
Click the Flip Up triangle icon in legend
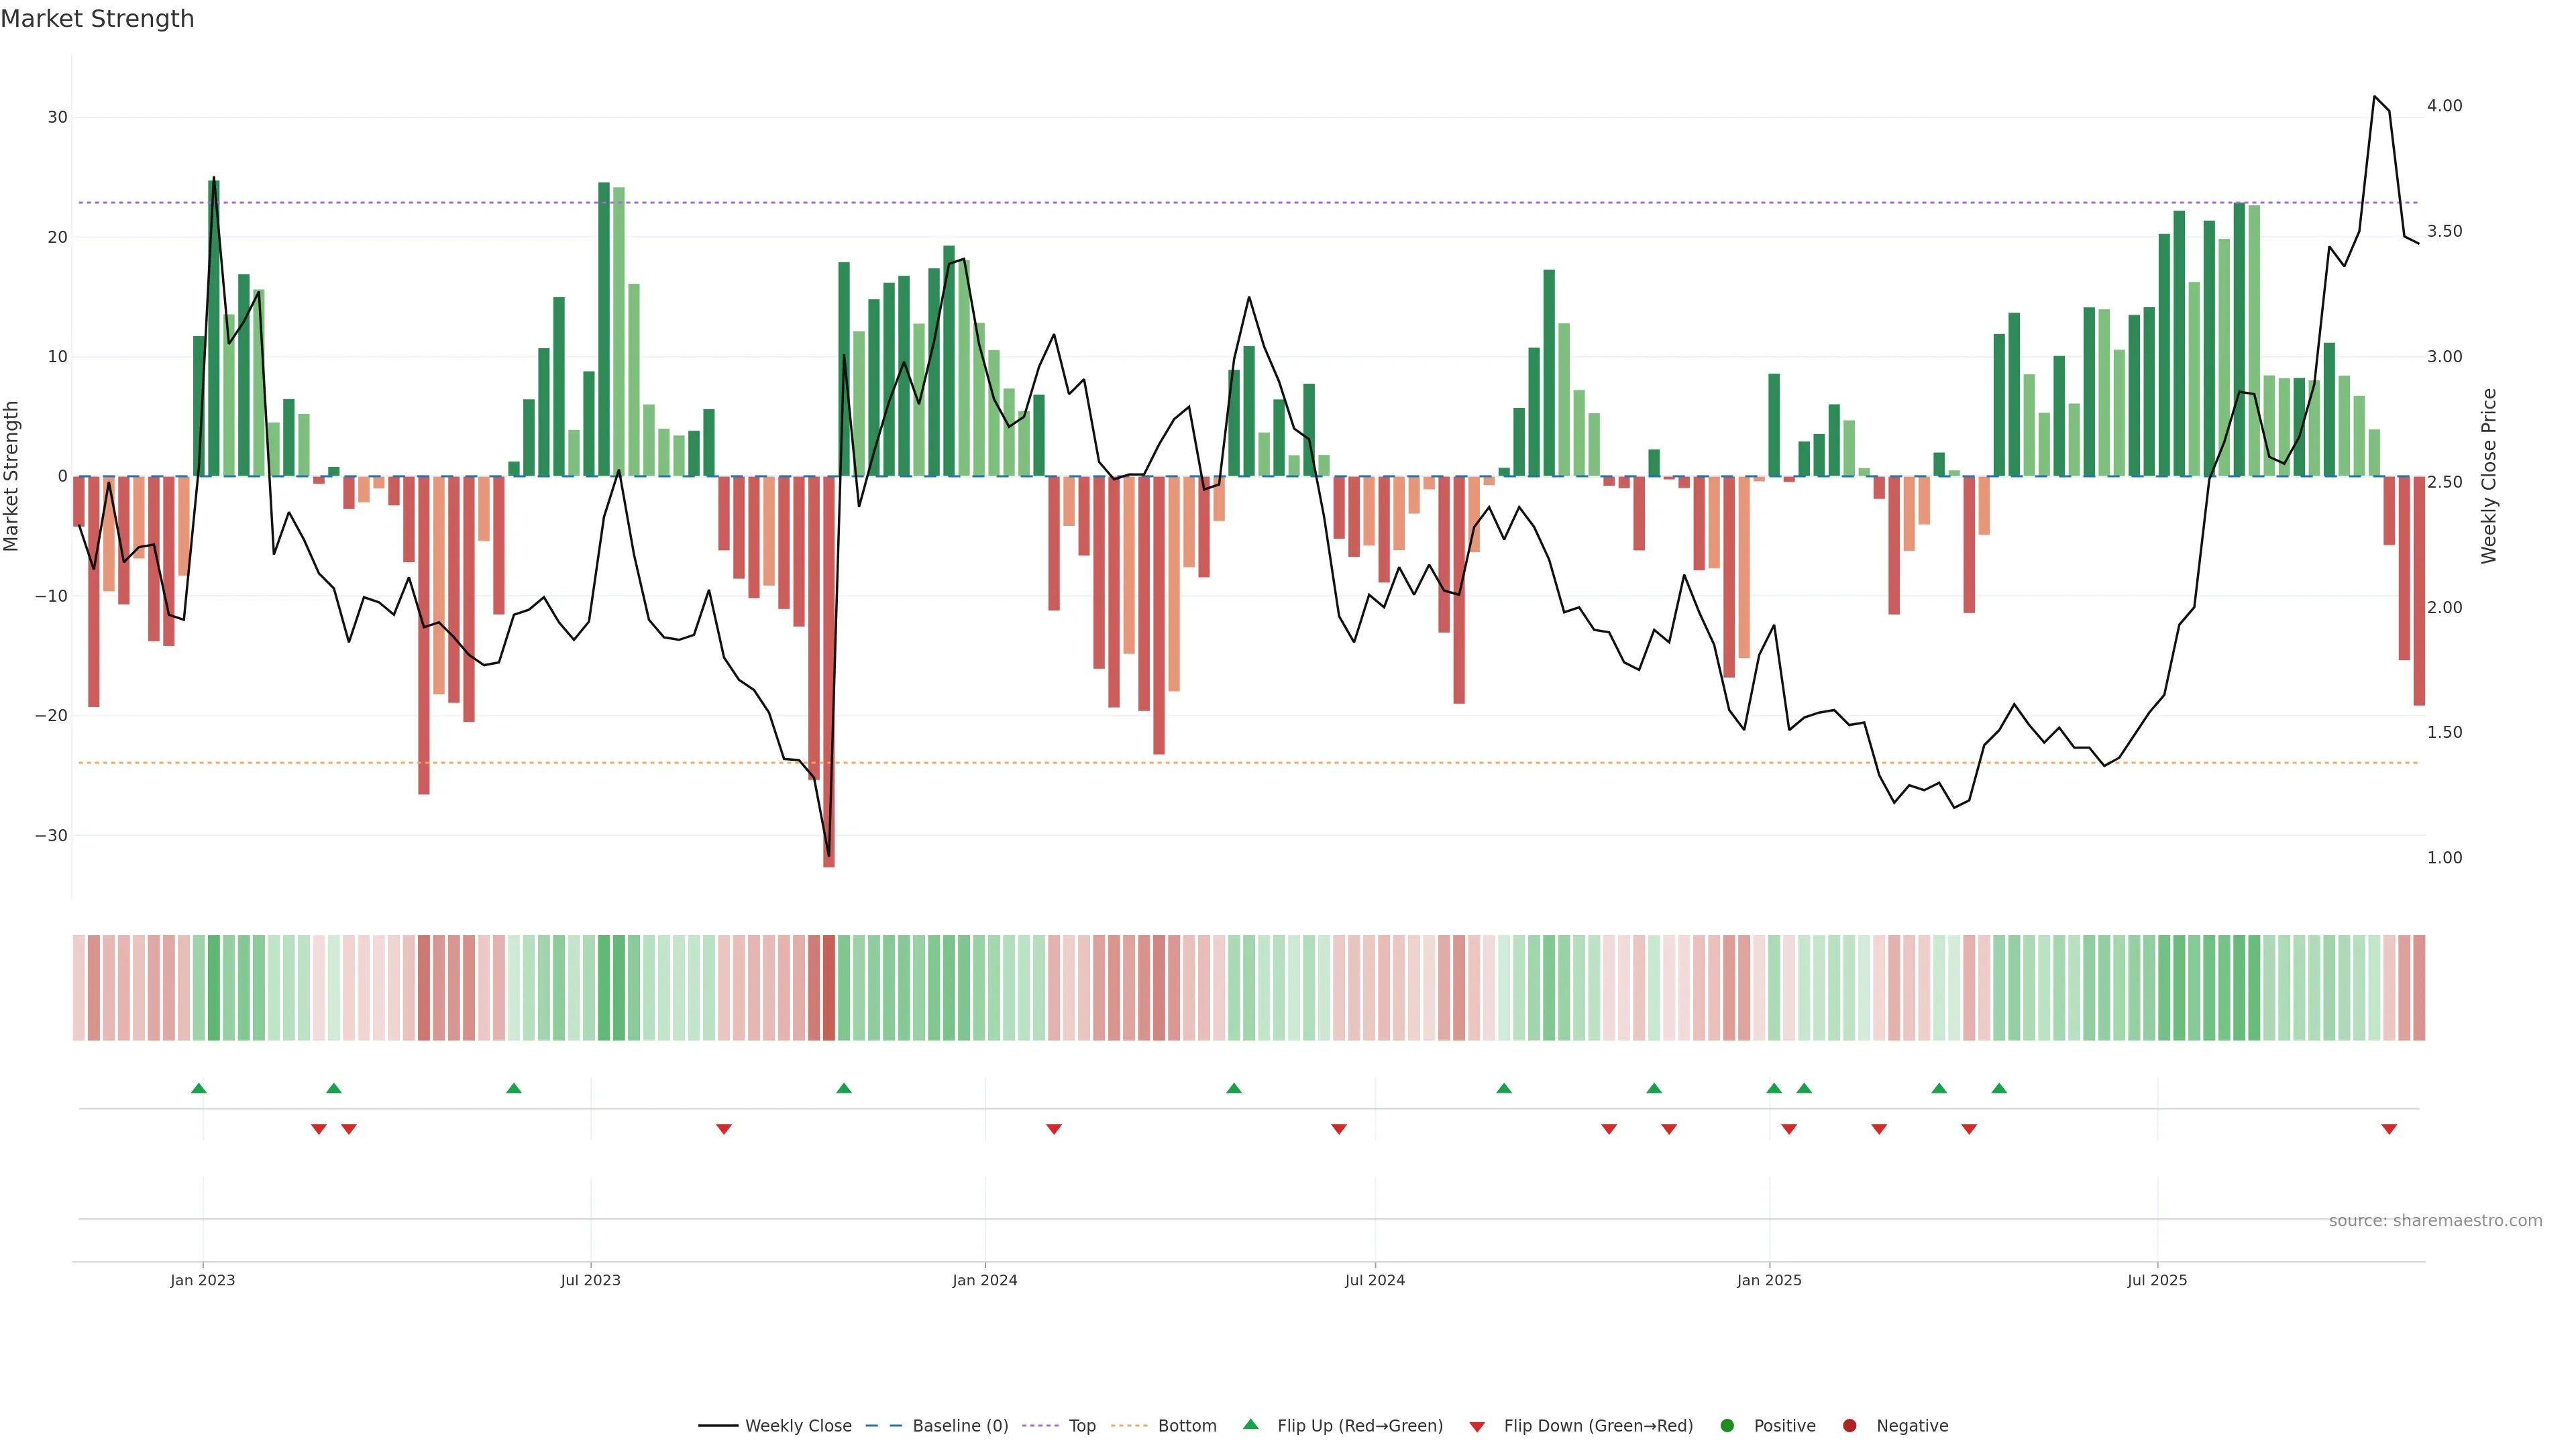click(x=1250, y=1424)
